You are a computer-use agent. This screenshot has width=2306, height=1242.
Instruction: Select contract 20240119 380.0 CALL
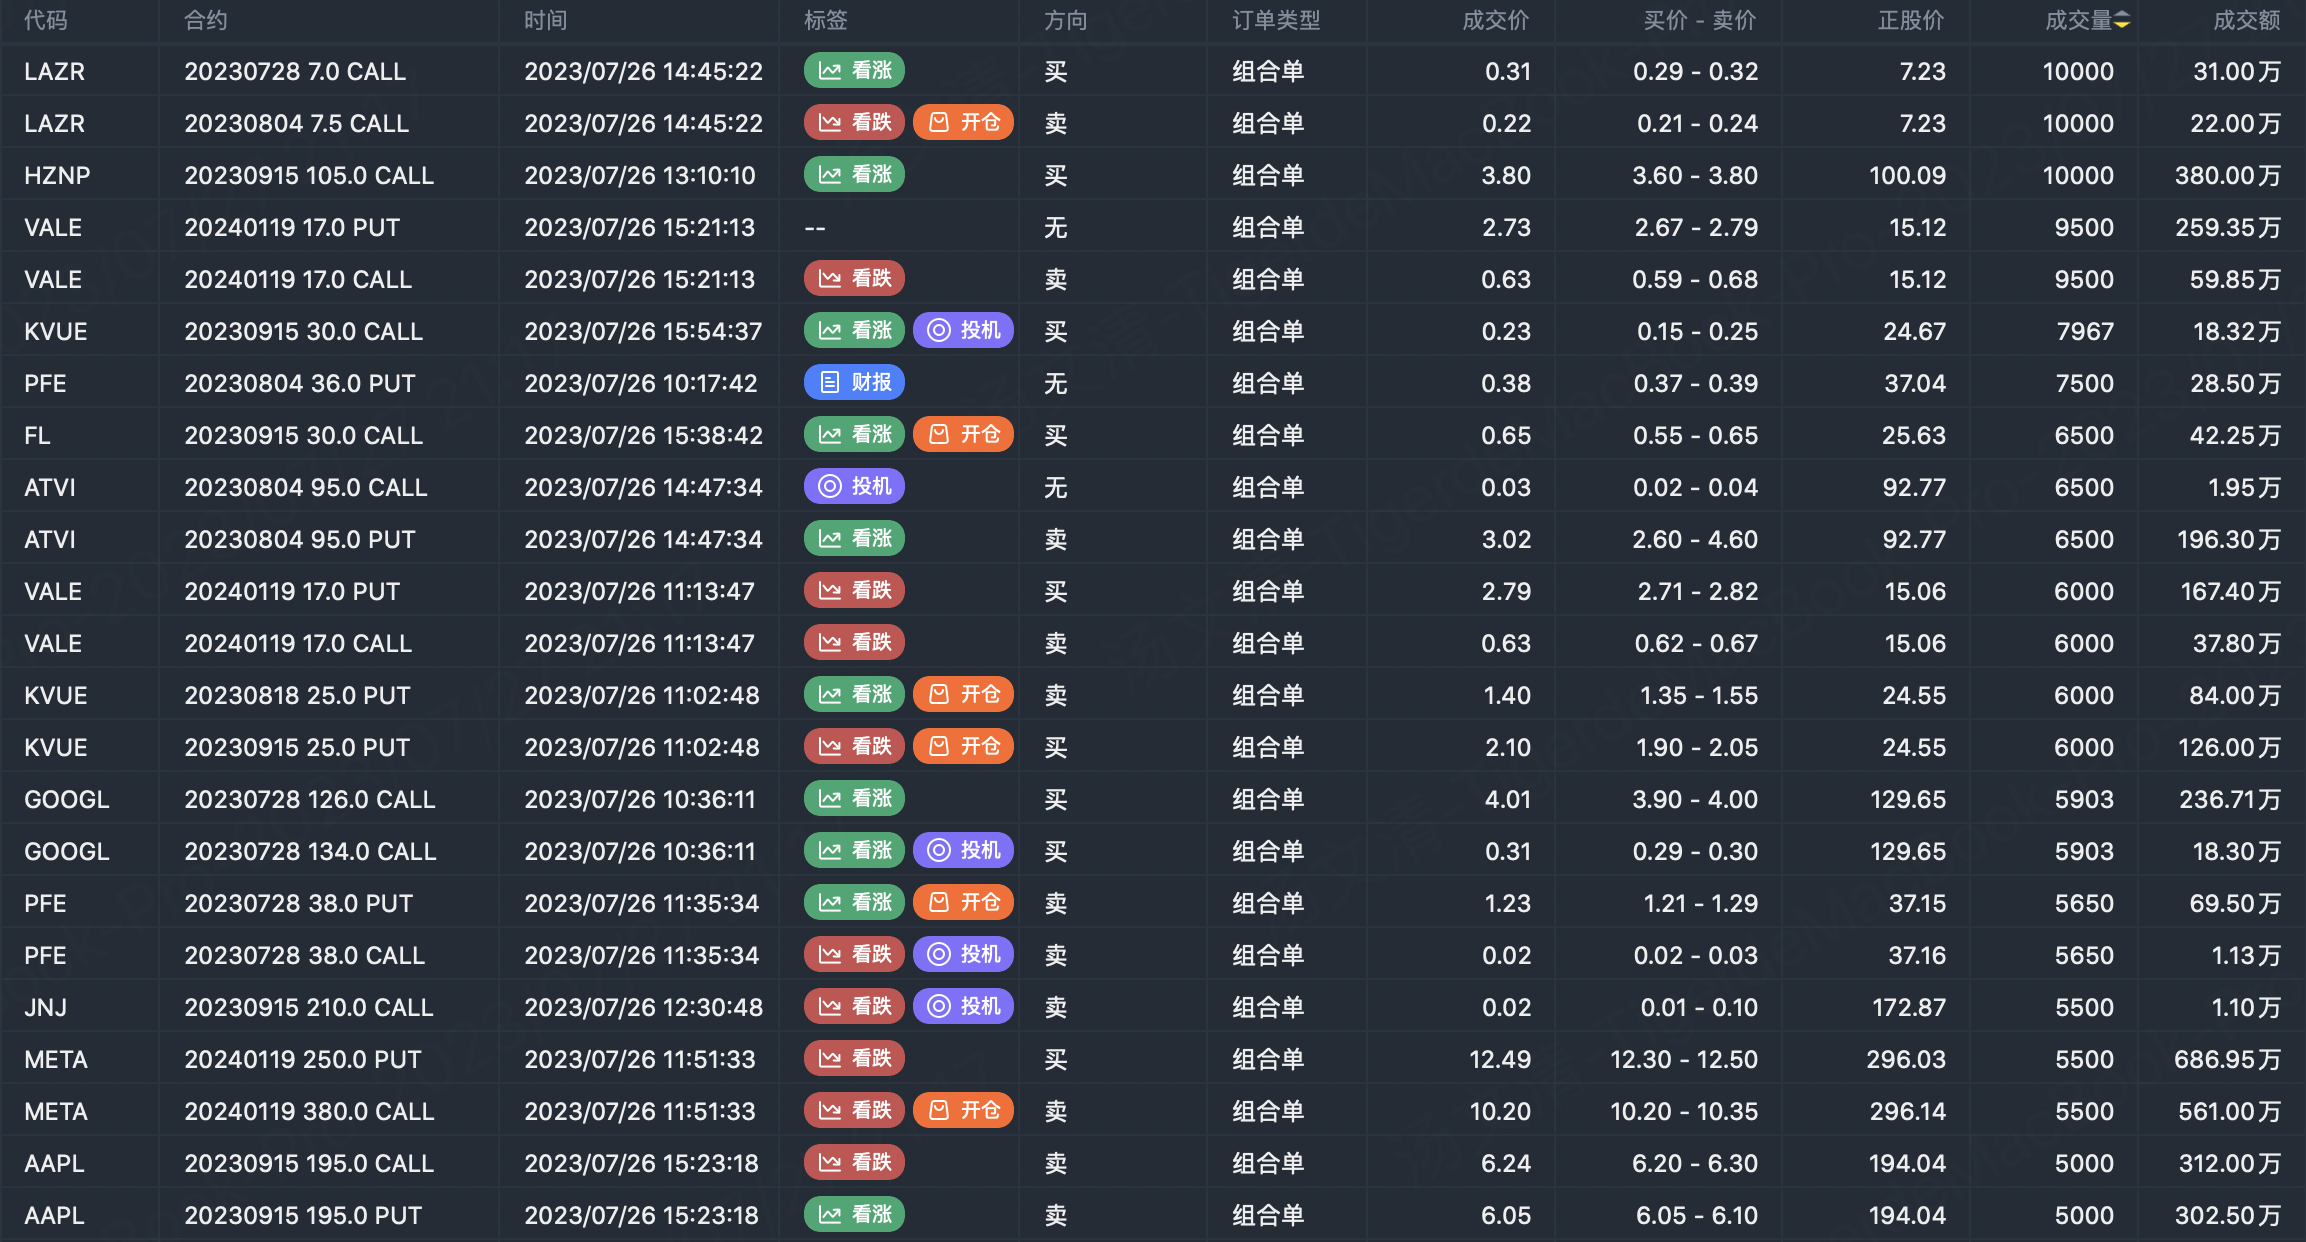tap(309, 1111)
